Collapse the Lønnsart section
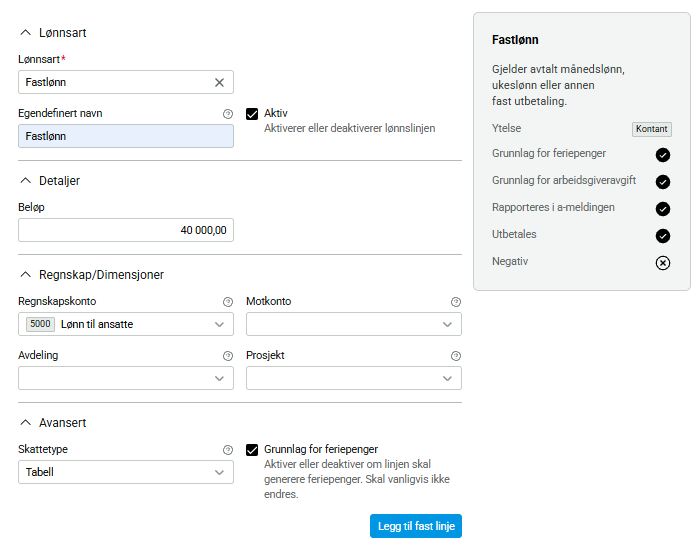Viewport: 694px width, 554px height. coord(26,33)
